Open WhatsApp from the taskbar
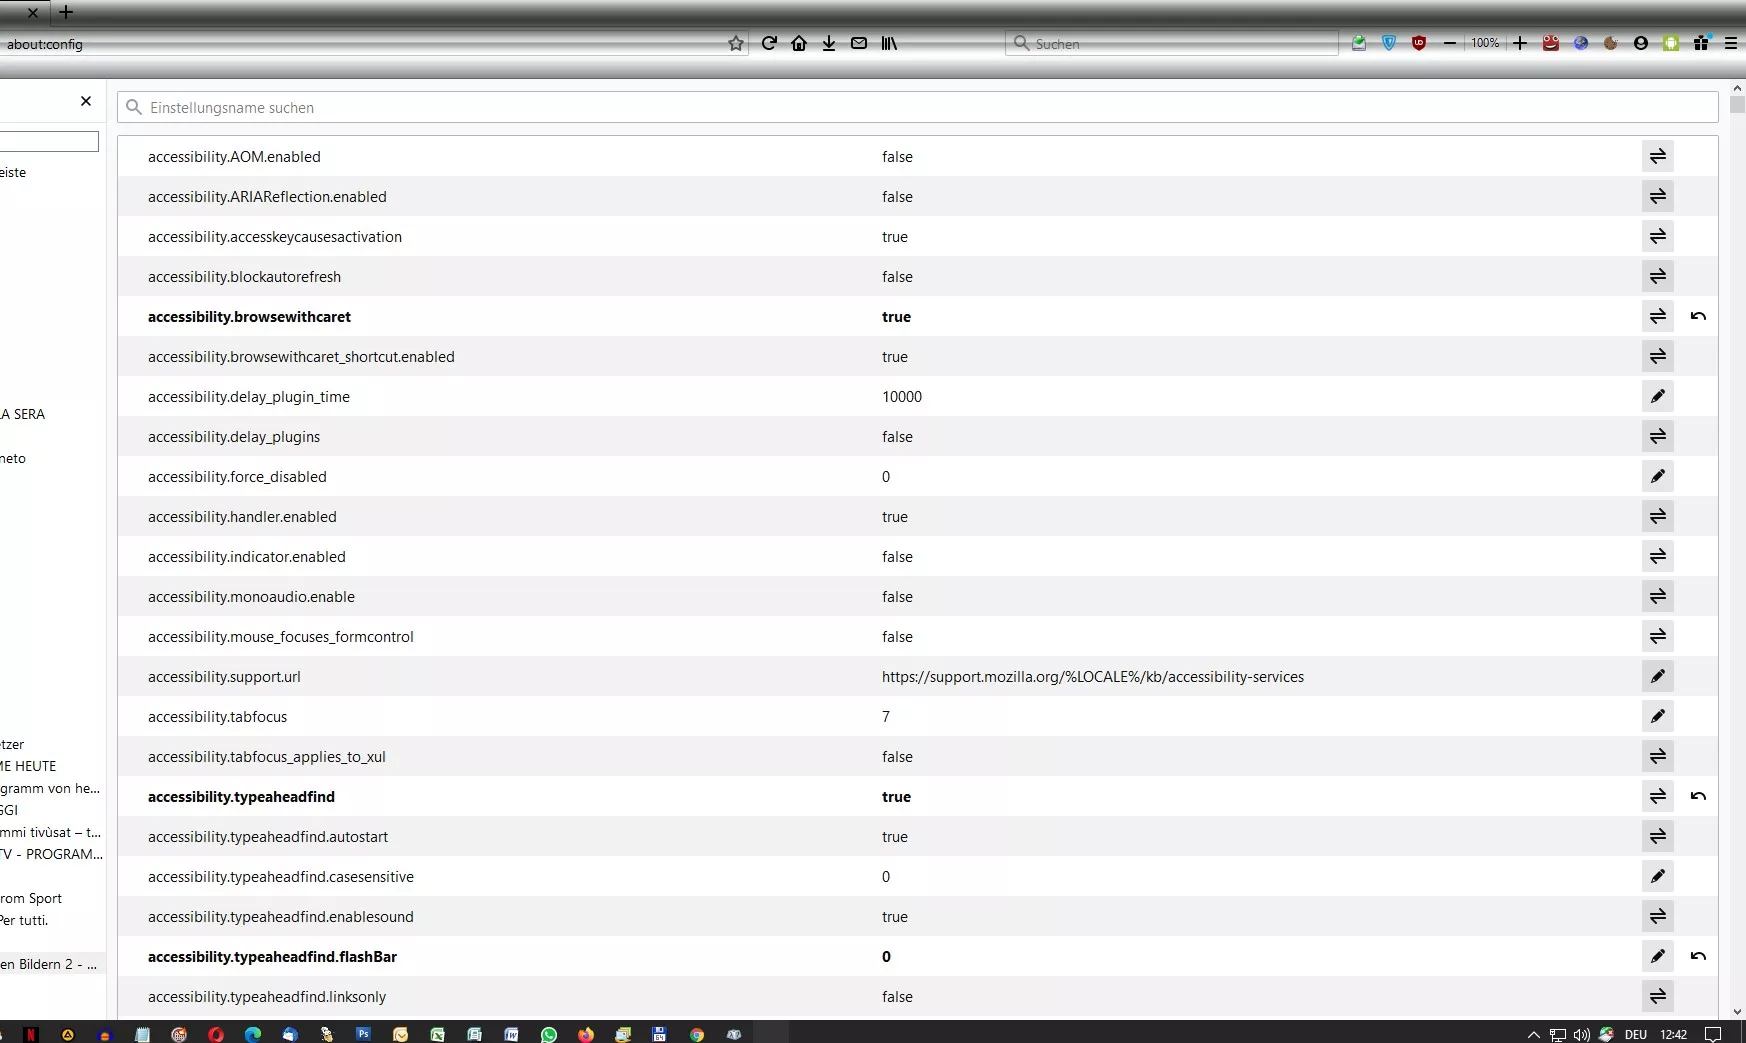 pos(549,1034)
